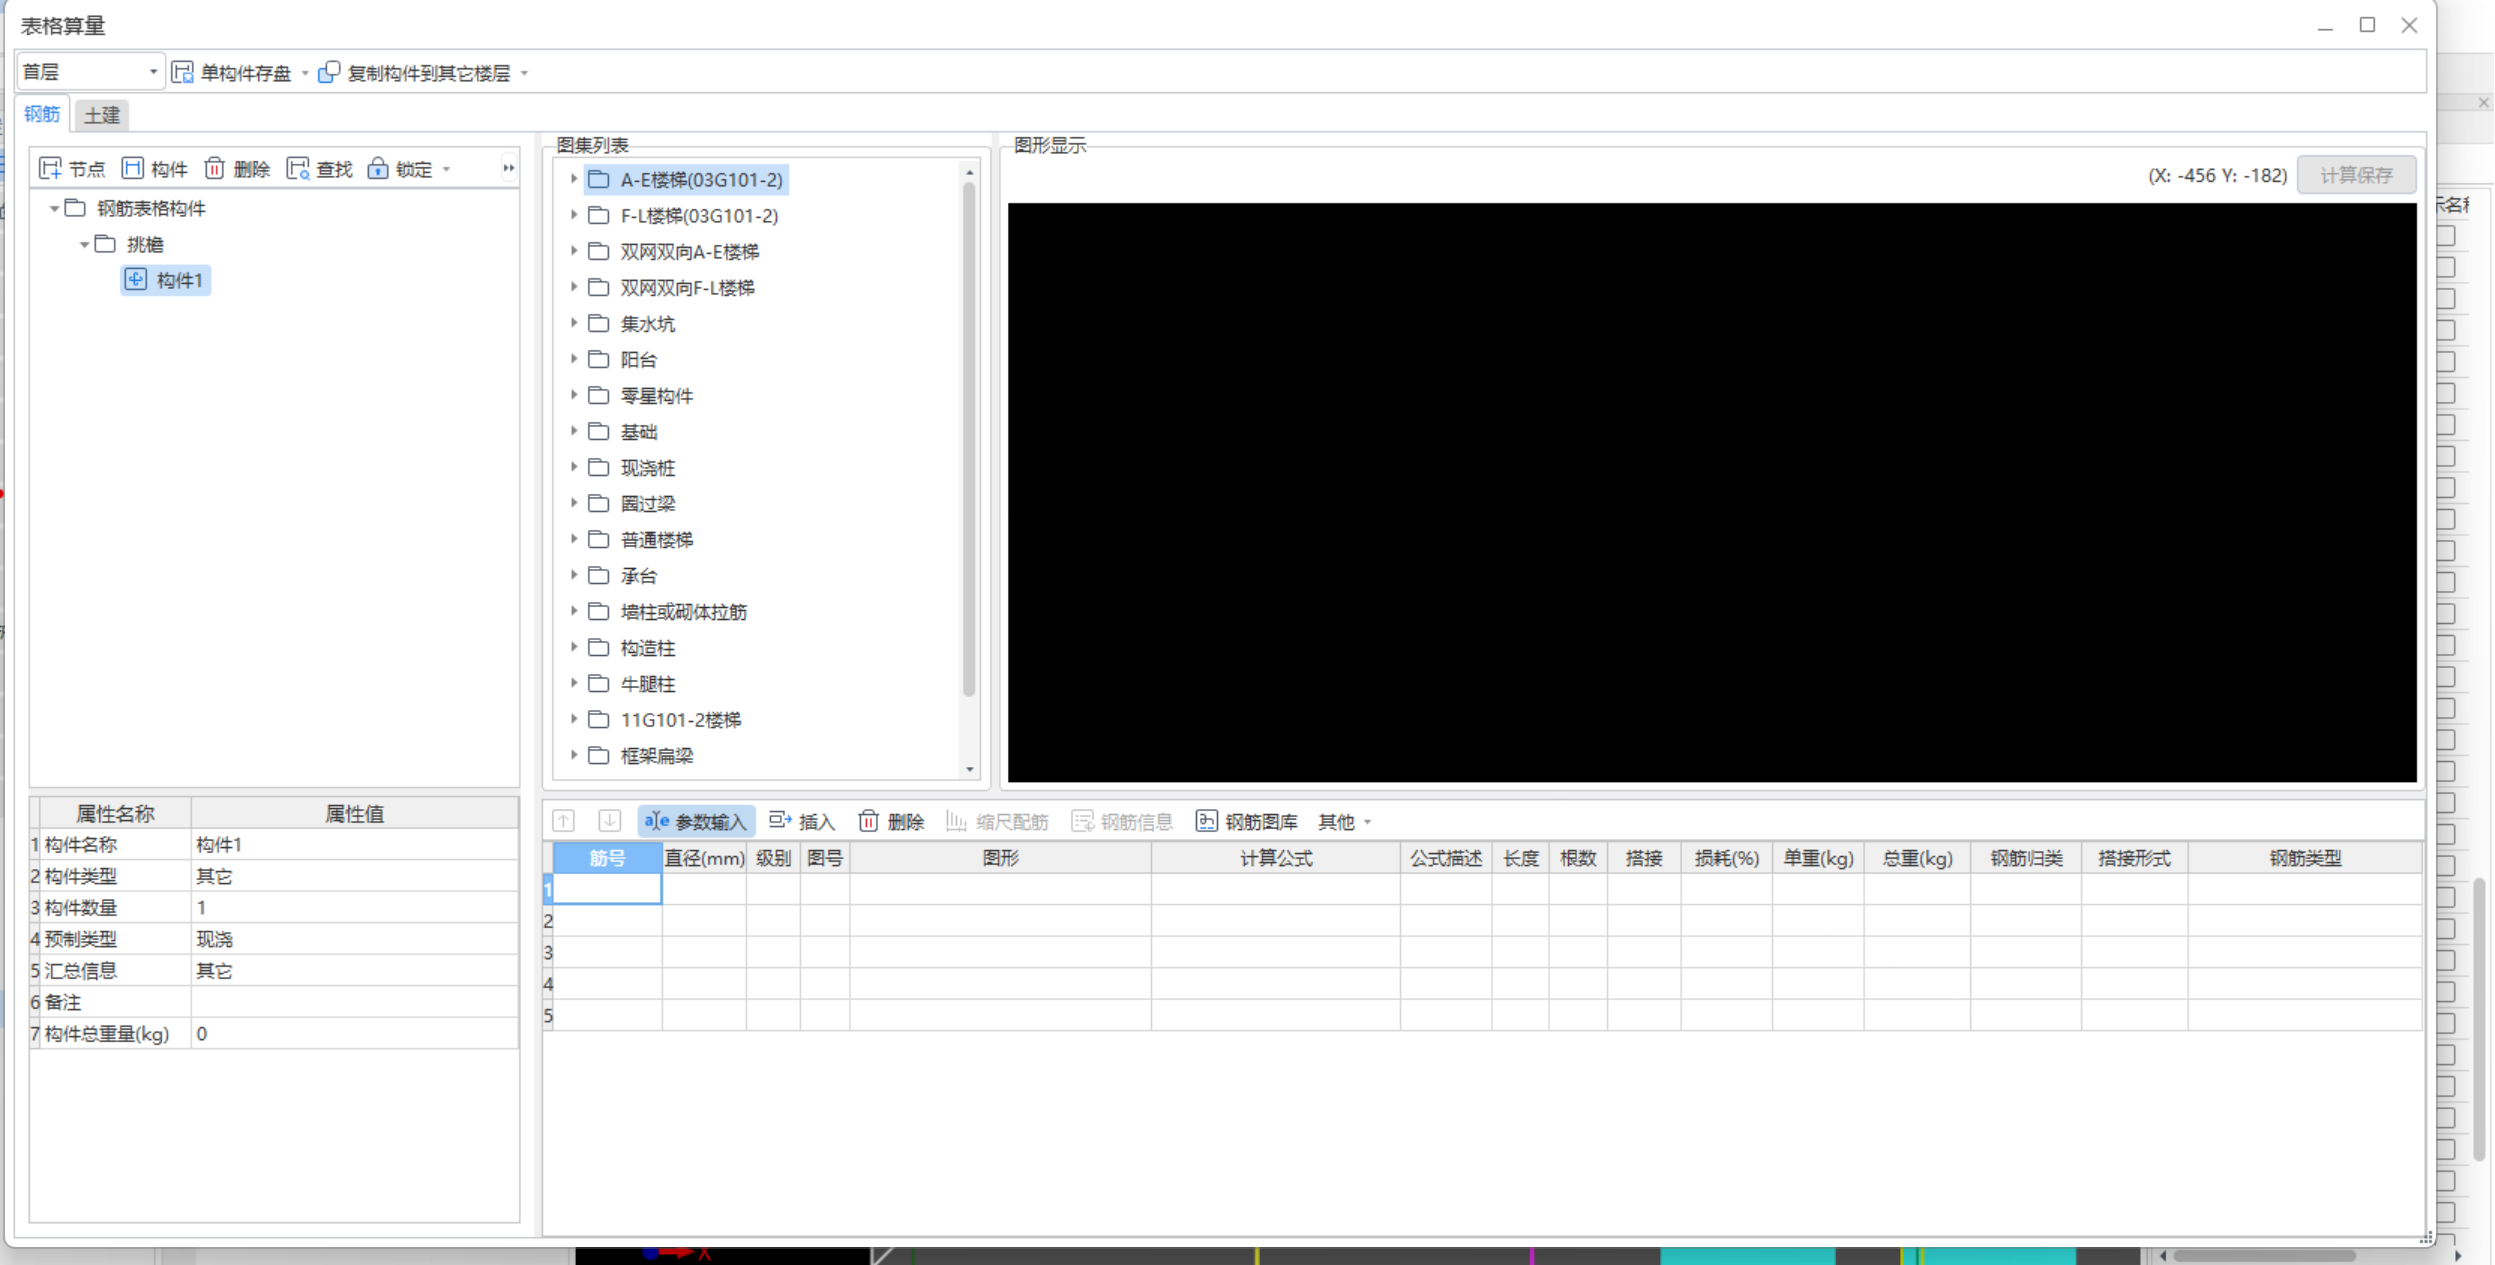Click the 预制类型 value 现浇
The height and width of the screenshot is (1265, 2495).
pos(354,939)
